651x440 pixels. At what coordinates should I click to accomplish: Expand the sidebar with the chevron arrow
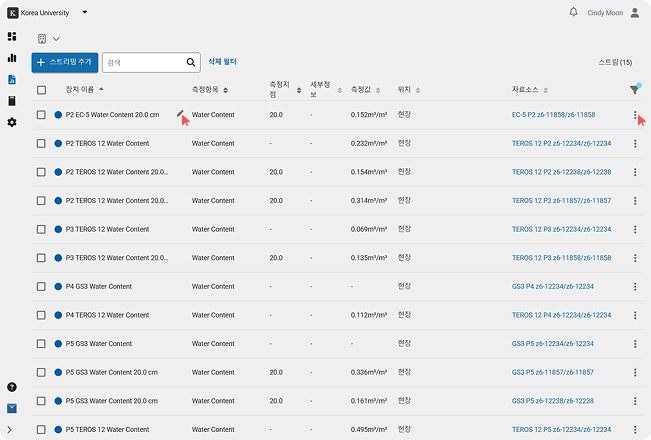[10, 430]
